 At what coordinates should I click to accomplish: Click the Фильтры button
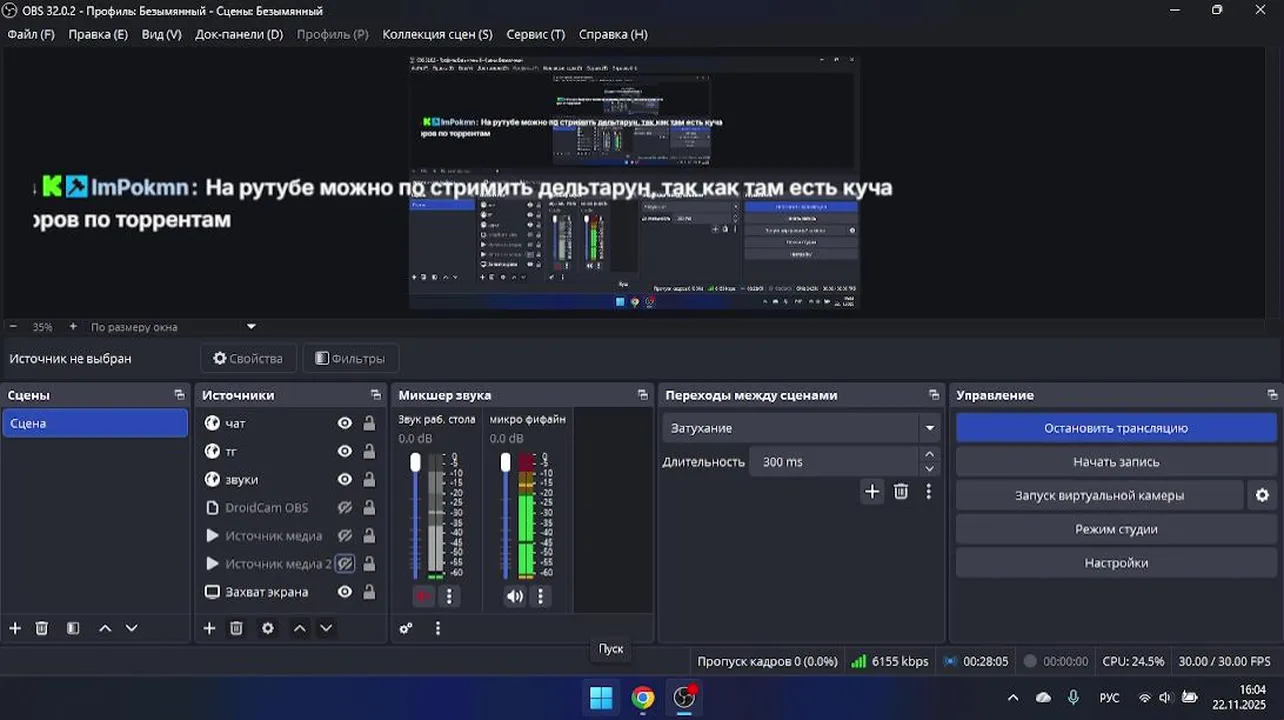coord(350,358)
